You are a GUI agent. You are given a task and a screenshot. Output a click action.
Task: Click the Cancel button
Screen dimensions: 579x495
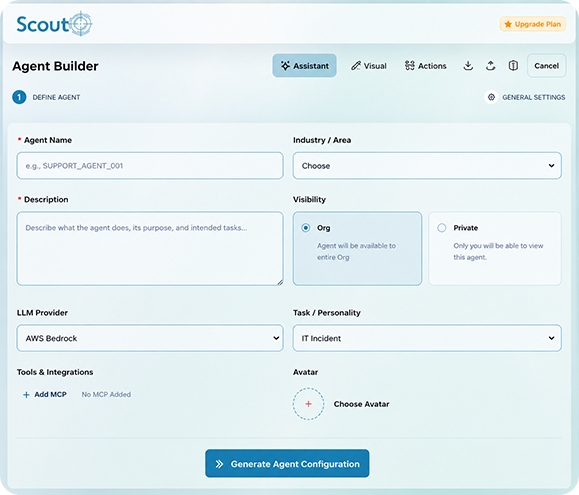pyautogui.click(x=547, y=66)
